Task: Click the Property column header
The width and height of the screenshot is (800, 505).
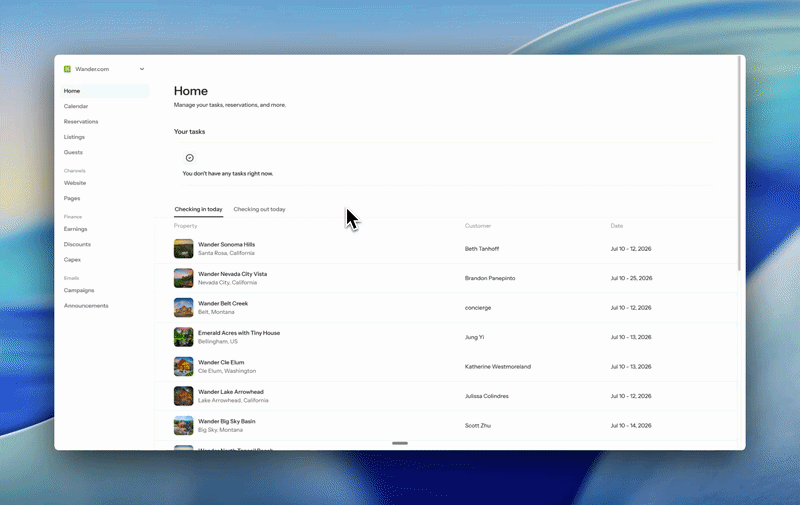Action: pyautogui.click(x=185, y=225)
